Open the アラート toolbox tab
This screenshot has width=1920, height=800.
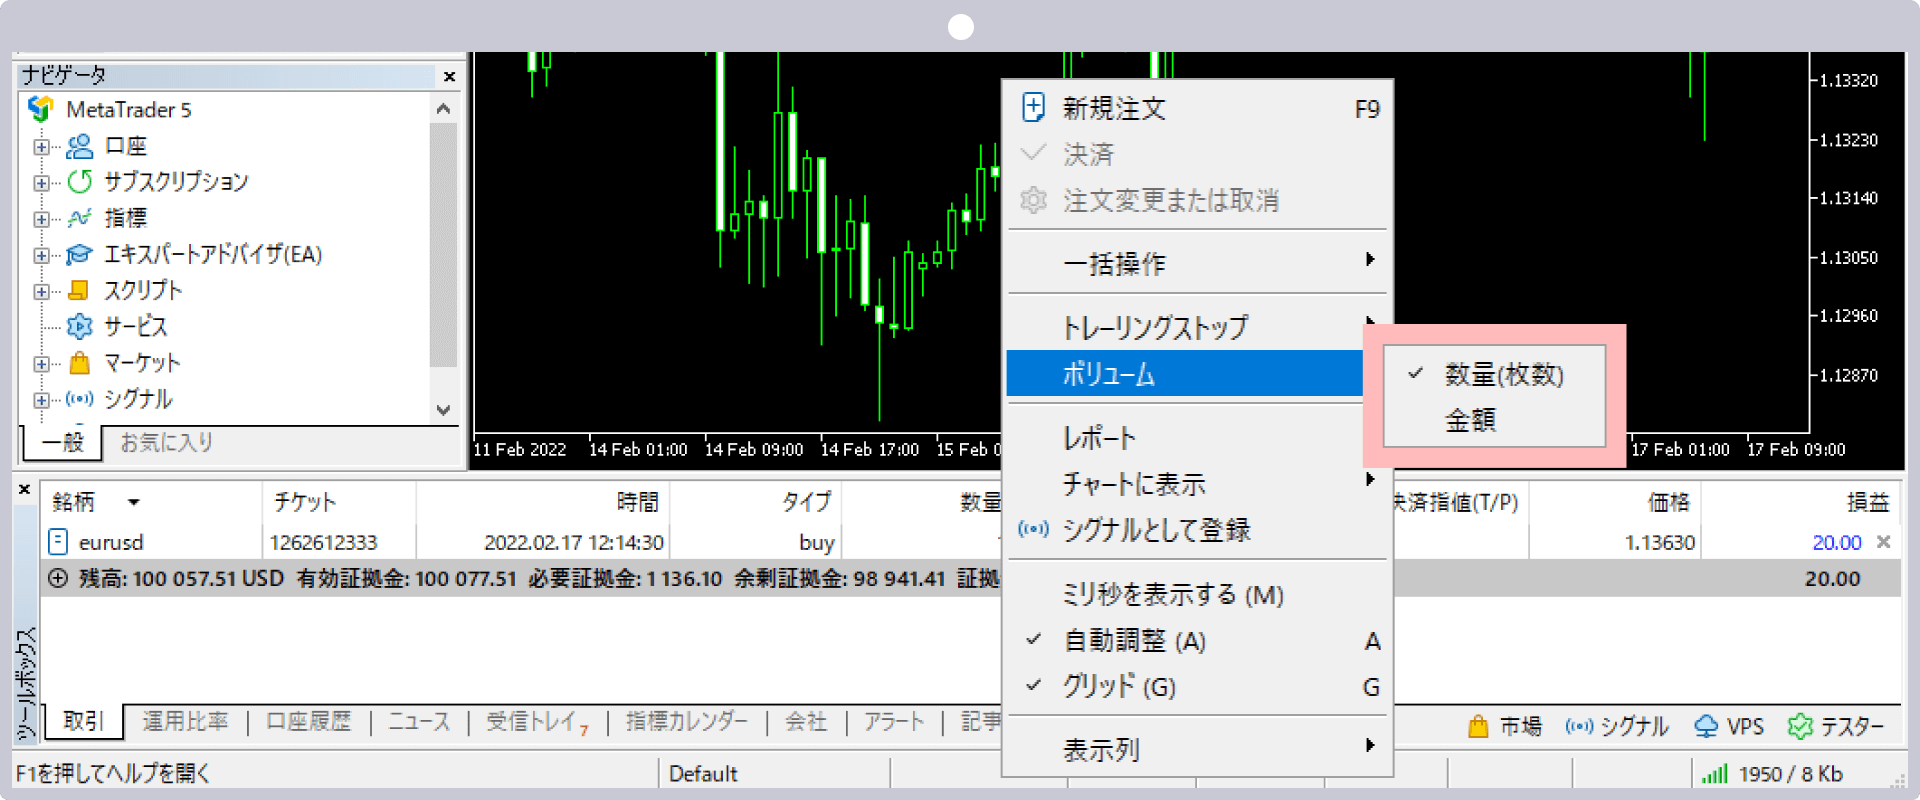(894, 721)
